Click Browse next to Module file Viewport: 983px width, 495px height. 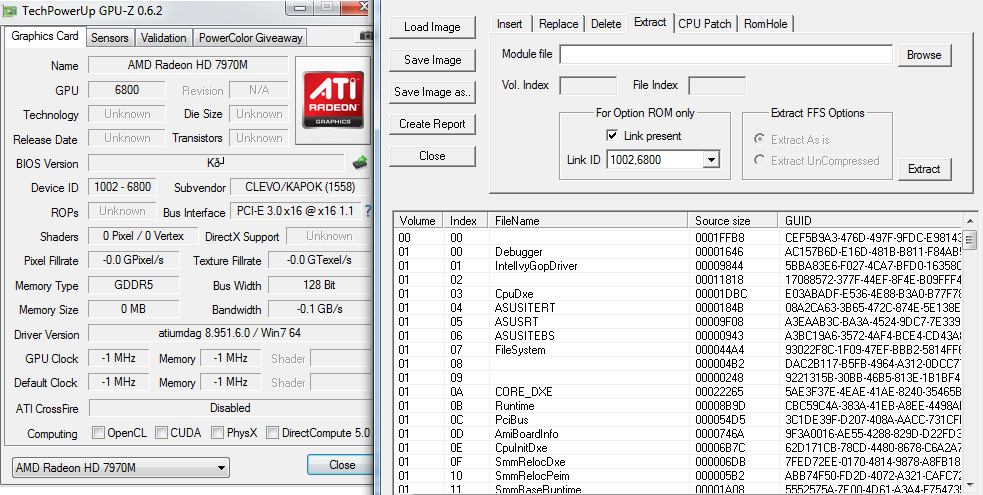coord(924,55)
